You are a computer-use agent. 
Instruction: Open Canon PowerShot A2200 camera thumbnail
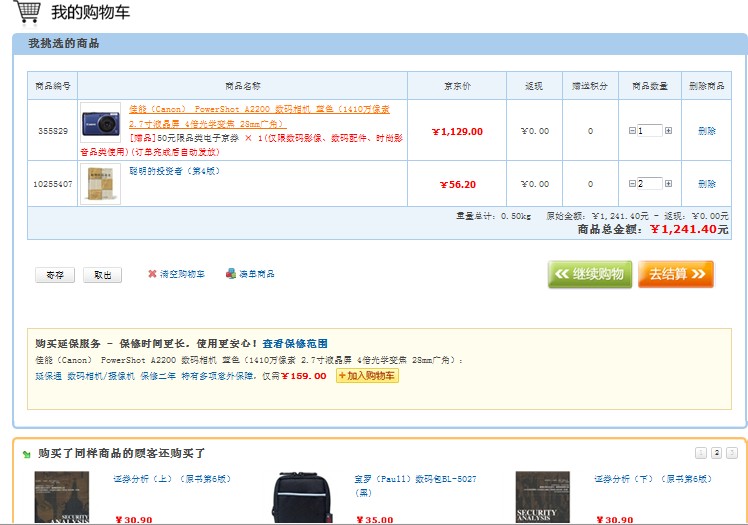tap(101, 123)
